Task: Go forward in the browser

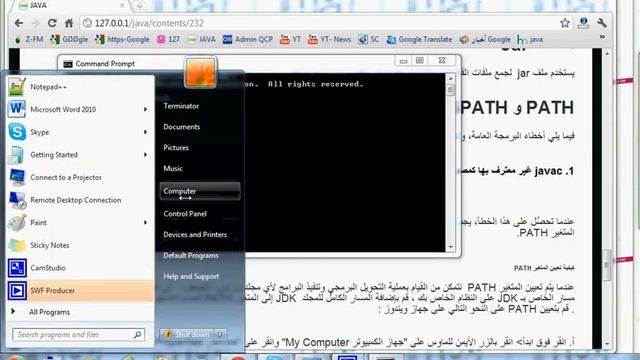Action: tap(36, 23)
